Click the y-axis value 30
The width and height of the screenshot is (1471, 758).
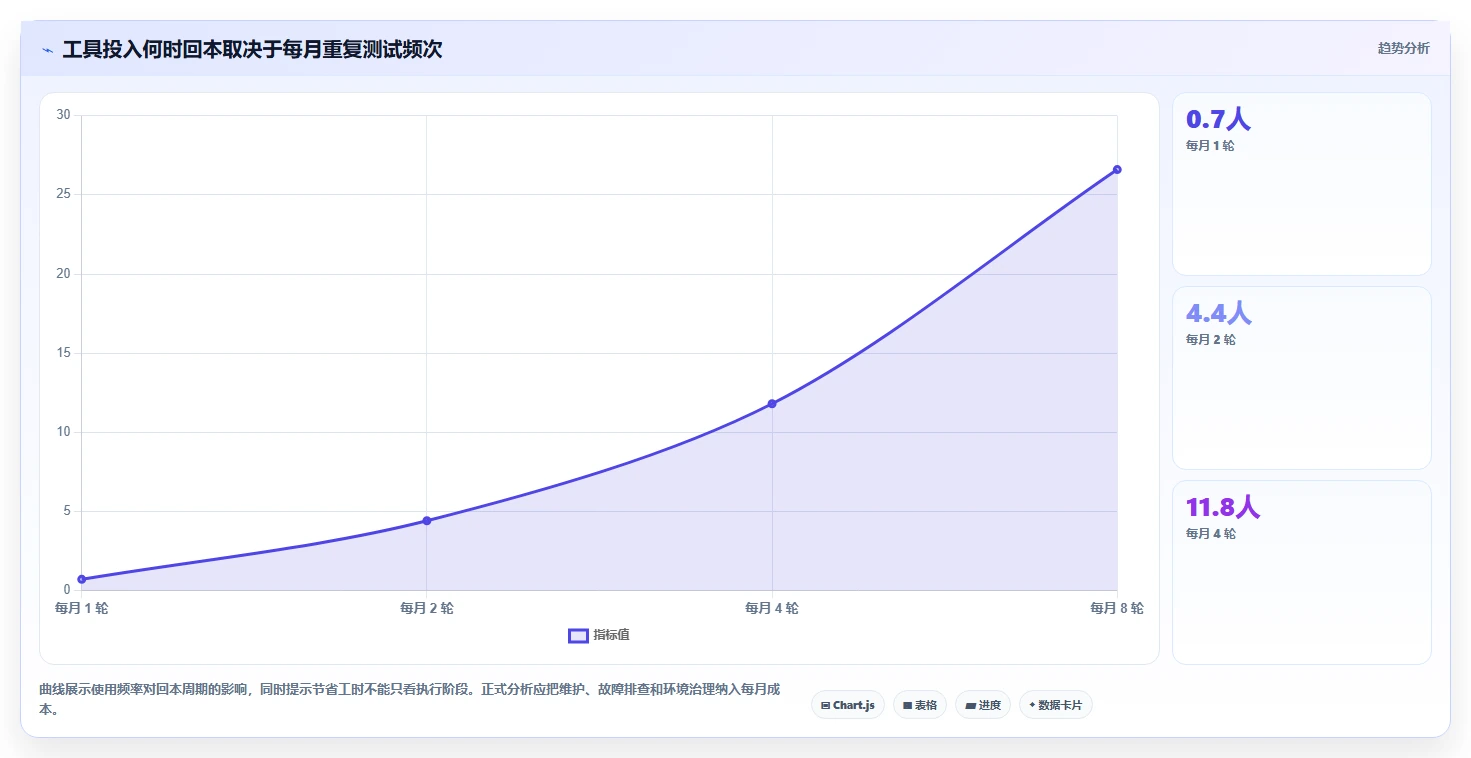pos(64,115)
